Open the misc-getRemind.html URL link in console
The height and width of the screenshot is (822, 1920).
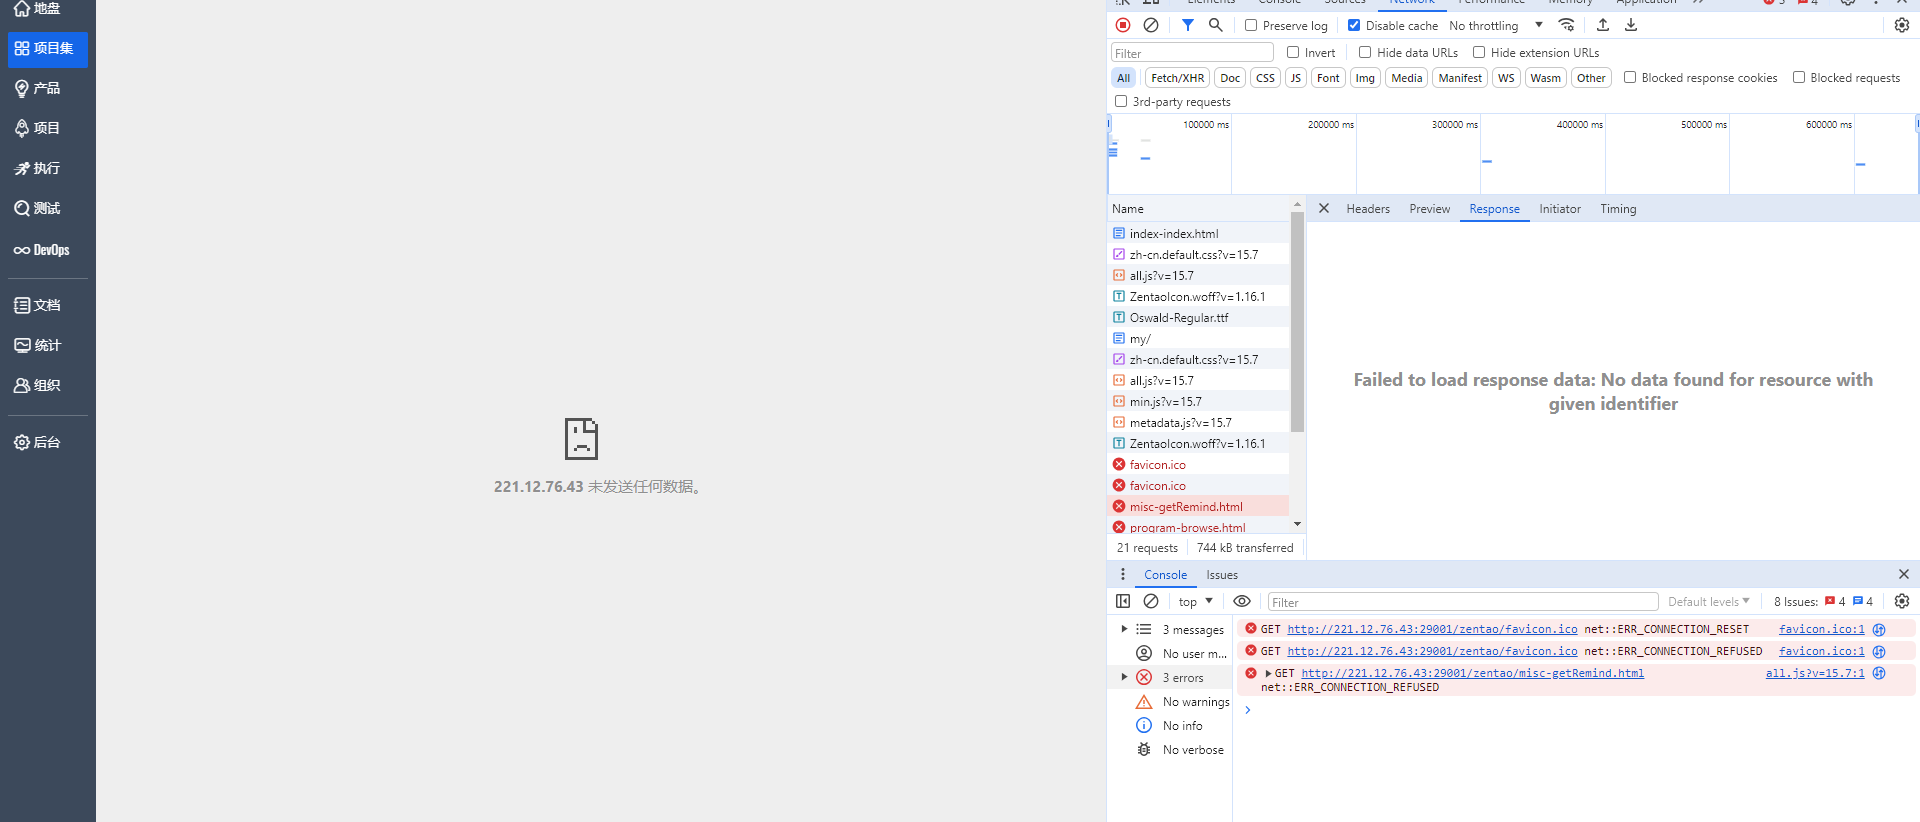pyautogui.click(x=1473, y=674)
